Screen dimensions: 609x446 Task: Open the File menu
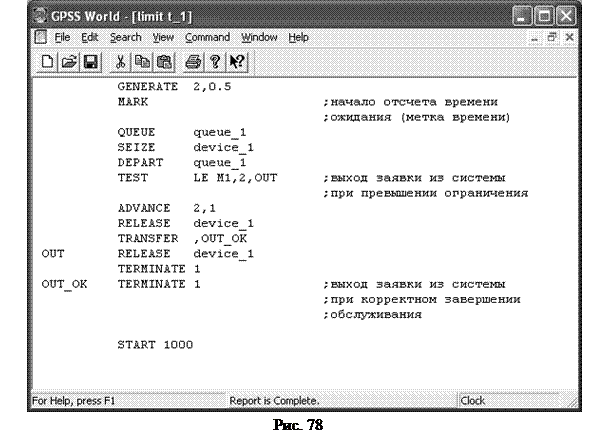(62, 37)
